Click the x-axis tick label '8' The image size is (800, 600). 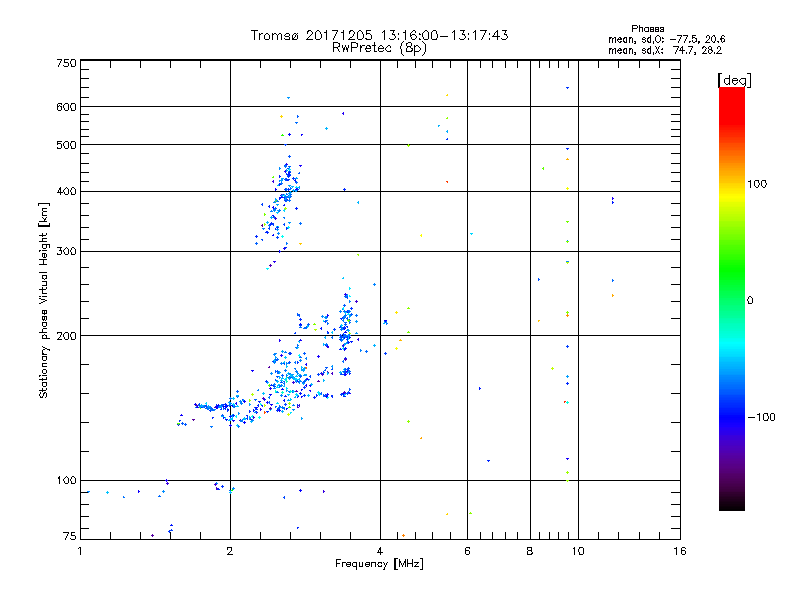pyautogui.click(x=530, y=551)
